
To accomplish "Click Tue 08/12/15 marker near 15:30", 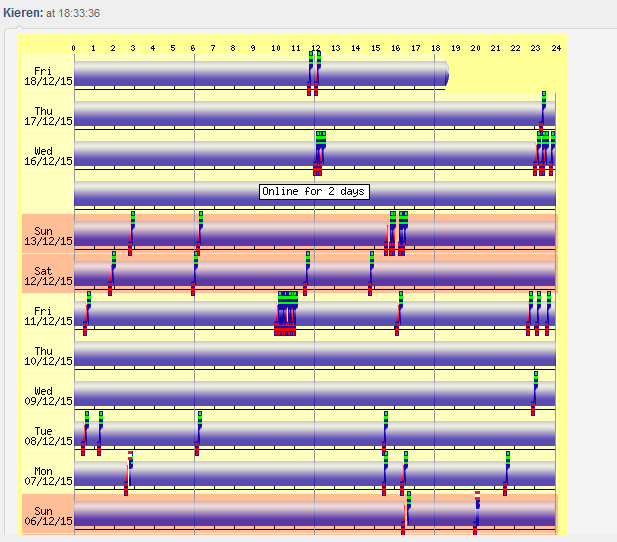I will tap(385, 433).
